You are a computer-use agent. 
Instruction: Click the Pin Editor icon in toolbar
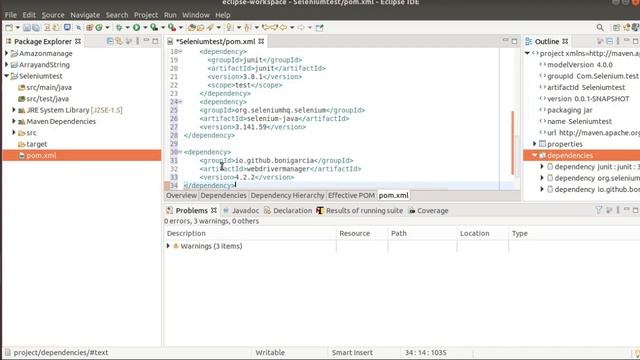[x=320, y=28]
